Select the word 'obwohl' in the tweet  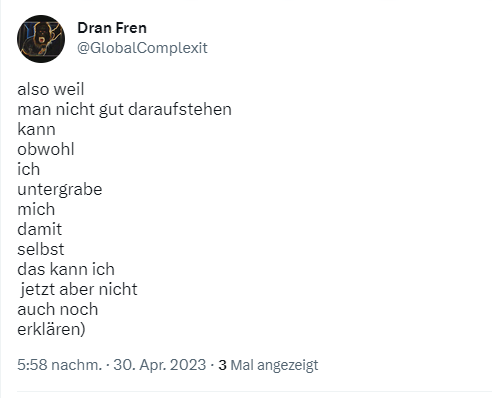tap(46, 149)
